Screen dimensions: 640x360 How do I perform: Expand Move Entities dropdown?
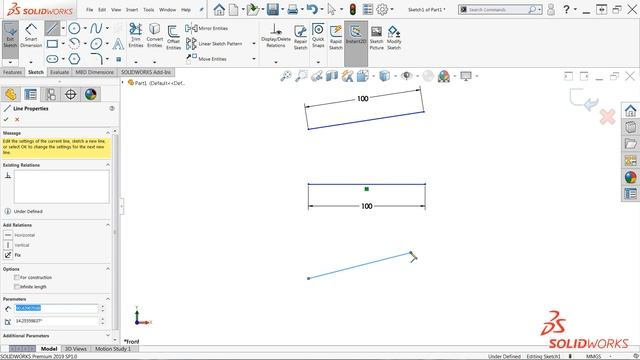(254, 59)
